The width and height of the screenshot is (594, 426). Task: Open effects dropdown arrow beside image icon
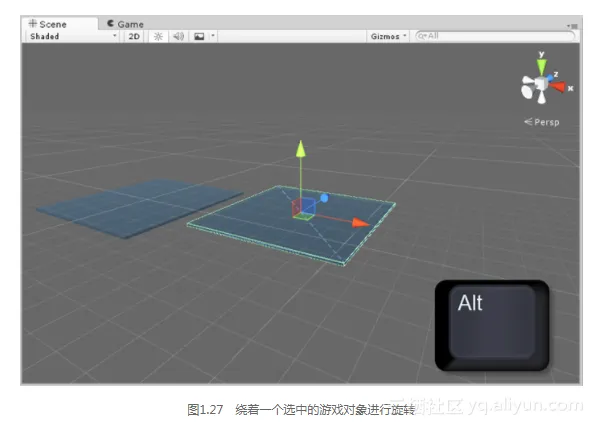(x=213, y=36)
